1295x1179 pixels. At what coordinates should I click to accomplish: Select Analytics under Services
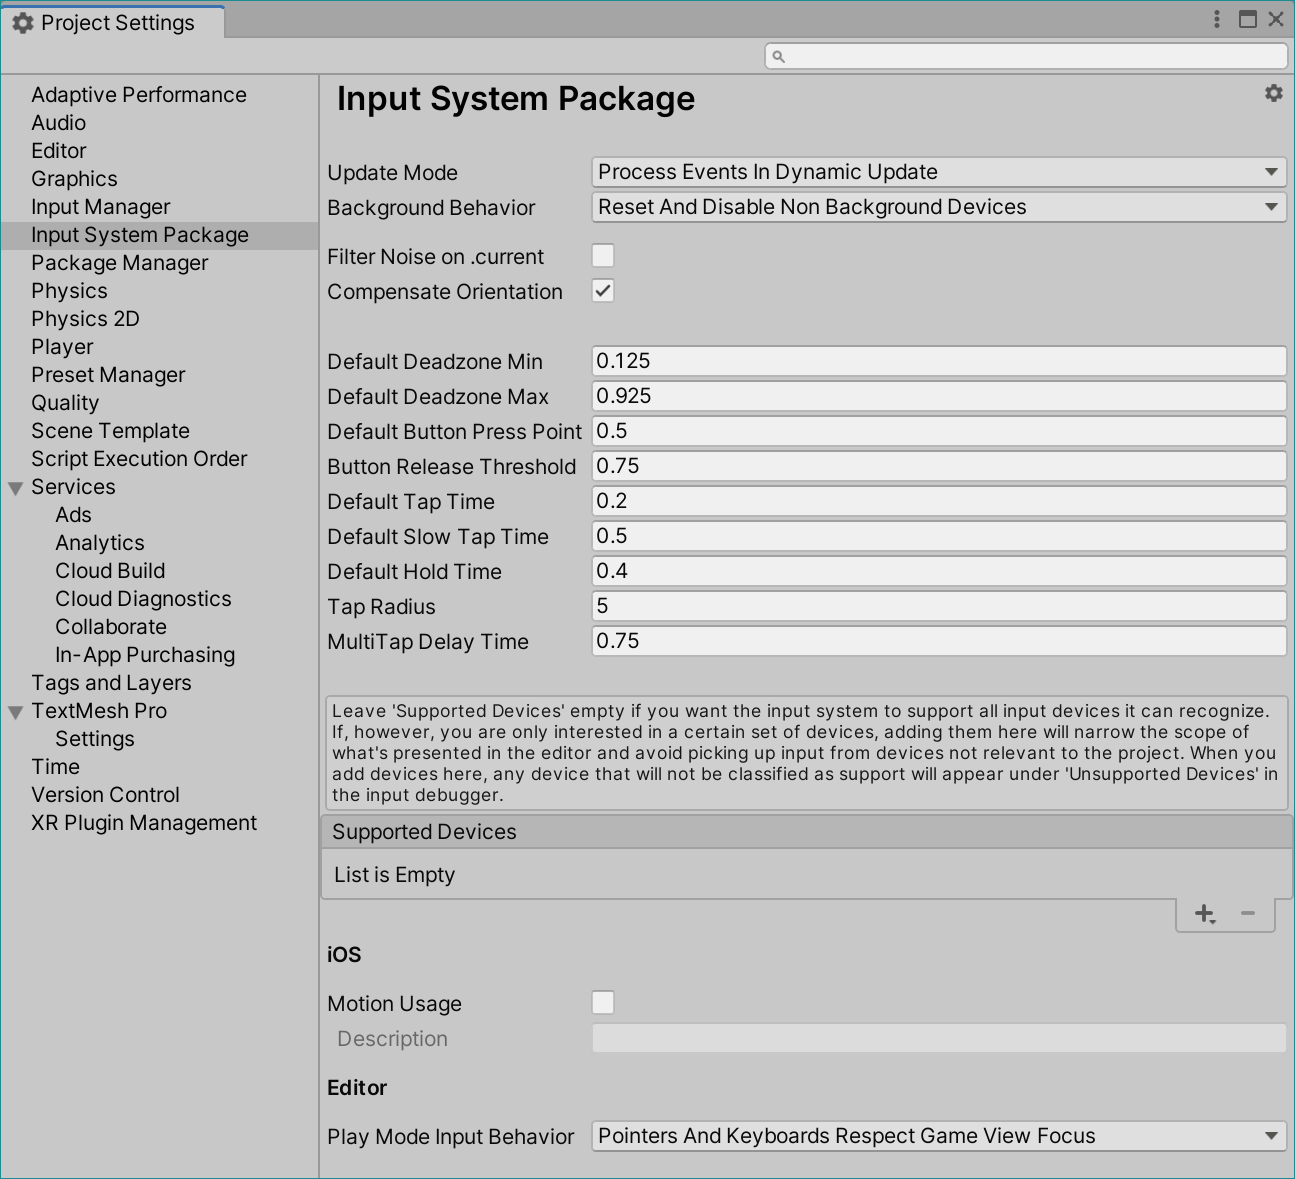[x=100, y=542]
